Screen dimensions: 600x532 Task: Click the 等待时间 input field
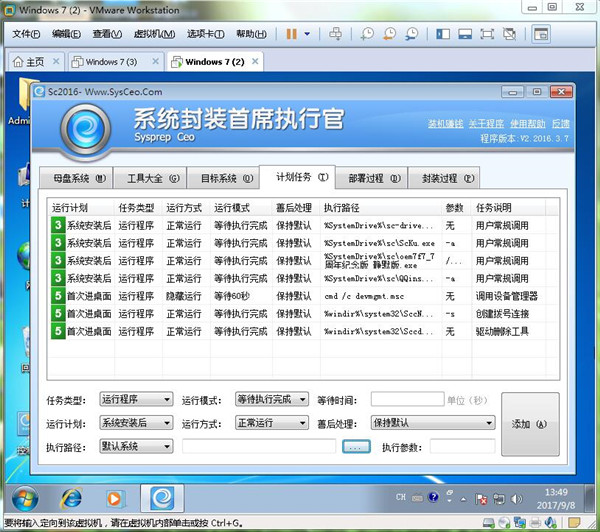(x=407, y=399)
